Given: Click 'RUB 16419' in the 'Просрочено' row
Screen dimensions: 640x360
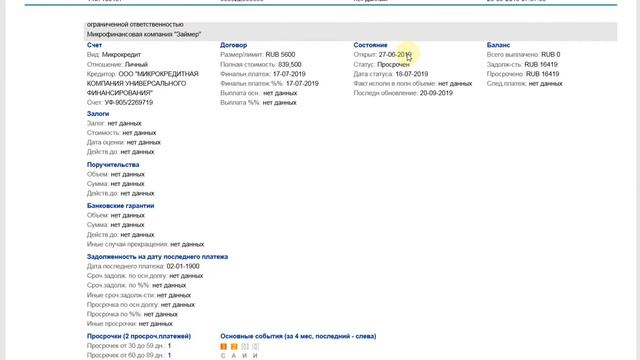Looking at the screenshot, I should (542, 74).
